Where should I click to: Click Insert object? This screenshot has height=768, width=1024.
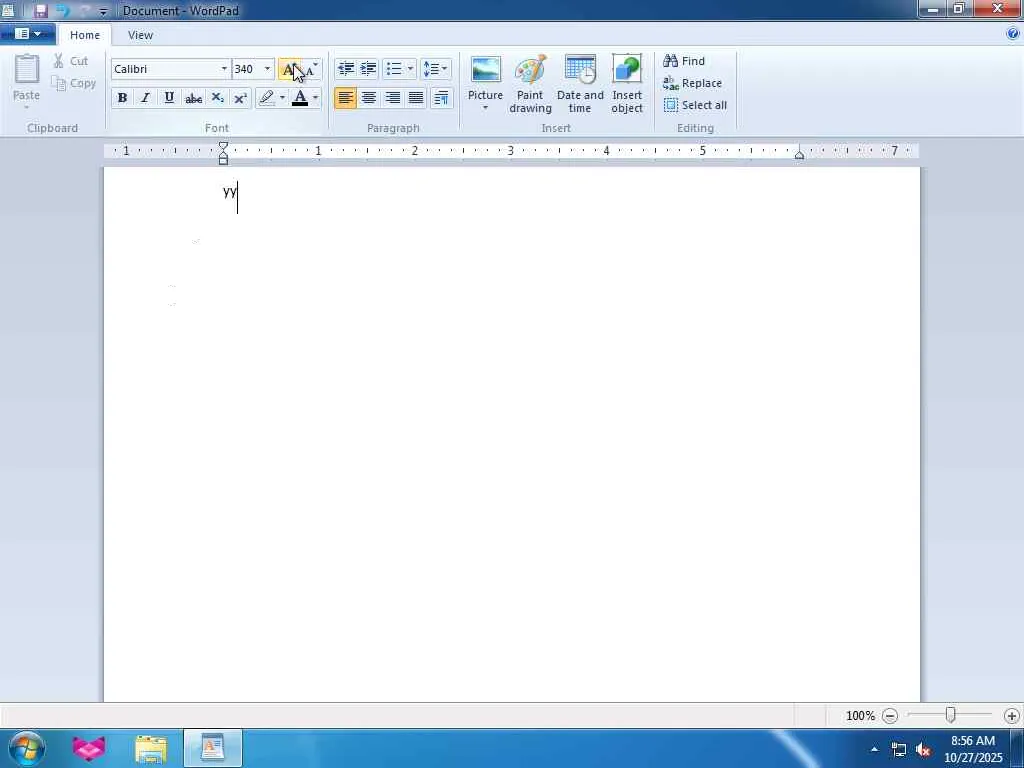point(627,84)
